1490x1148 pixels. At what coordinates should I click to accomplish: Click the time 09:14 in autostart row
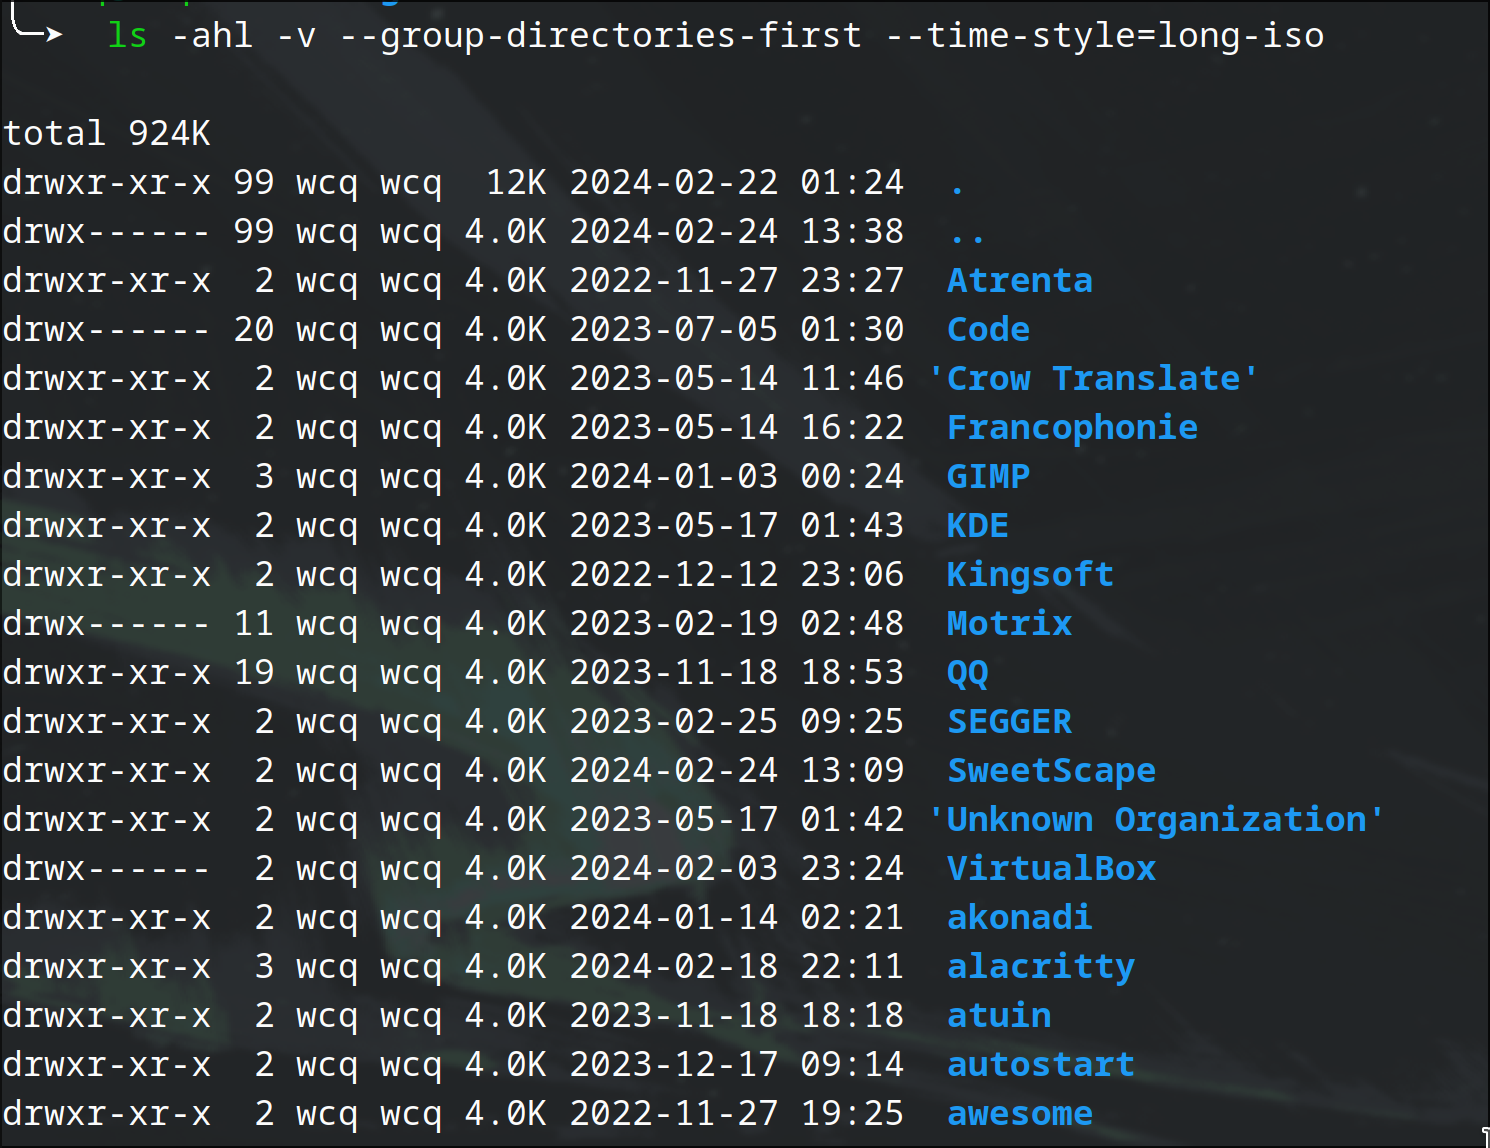(x=852, y=1064)
